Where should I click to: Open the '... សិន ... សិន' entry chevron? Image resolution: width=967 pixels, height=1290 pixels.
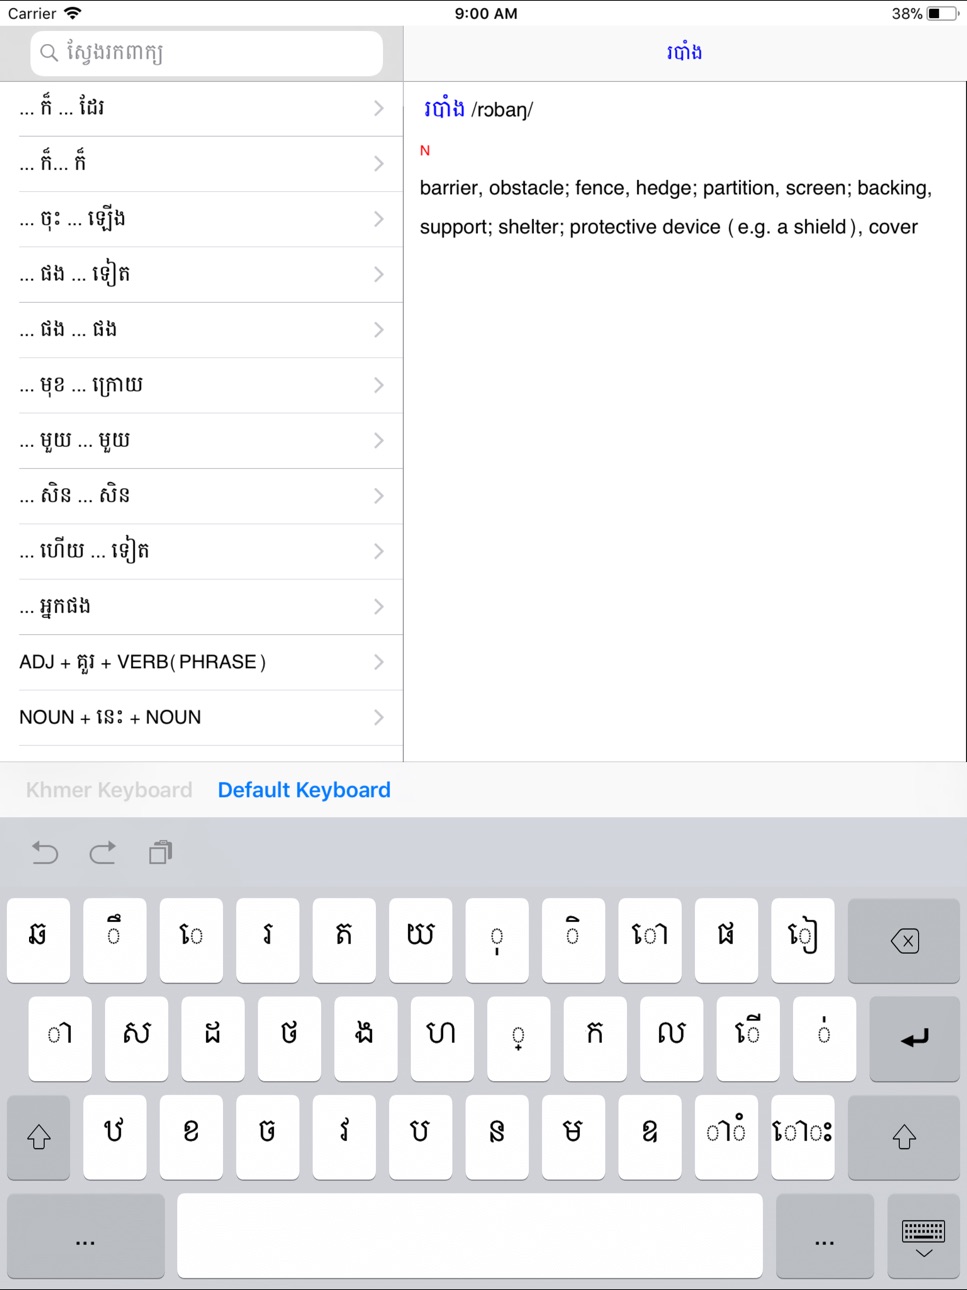(379, 496)
